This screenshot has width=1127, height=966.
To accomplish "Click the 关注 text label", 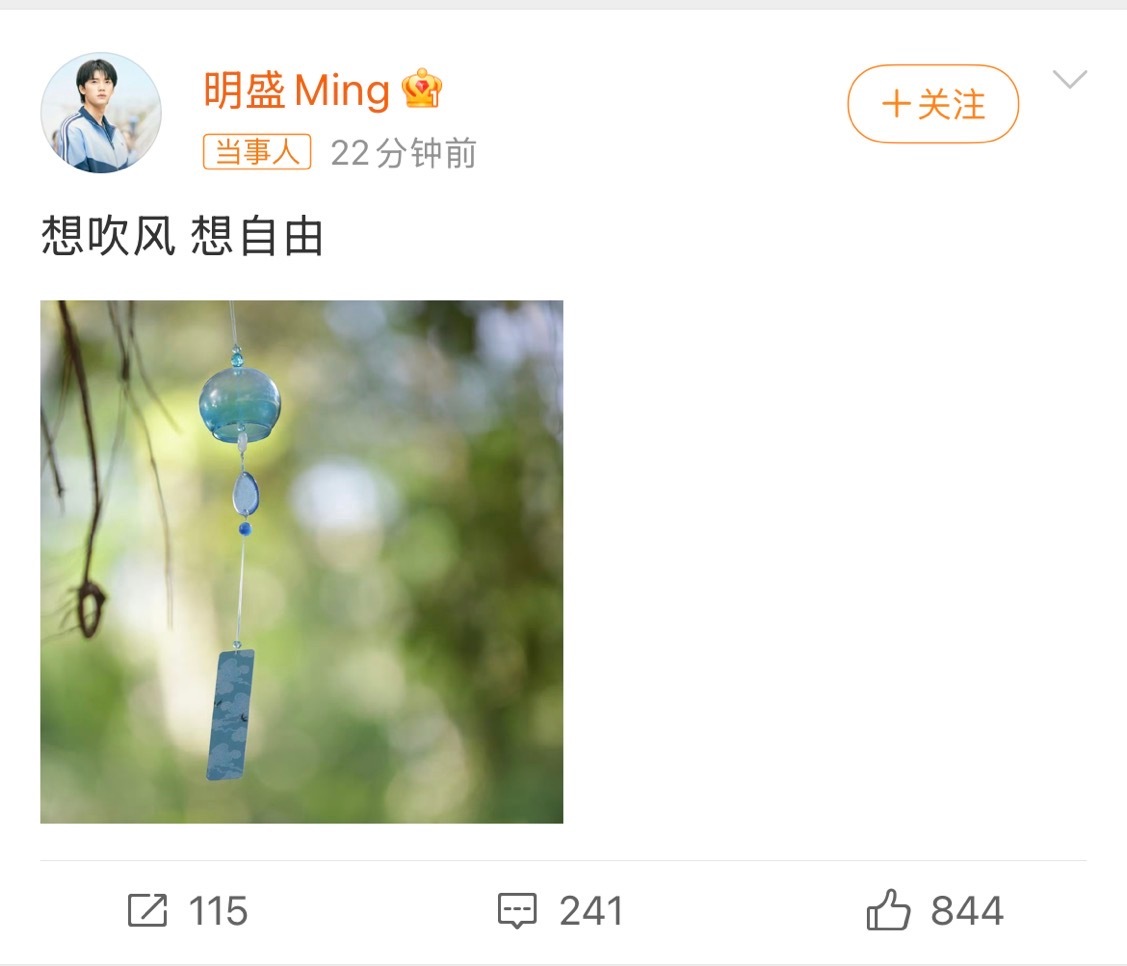I will (952, 104).
